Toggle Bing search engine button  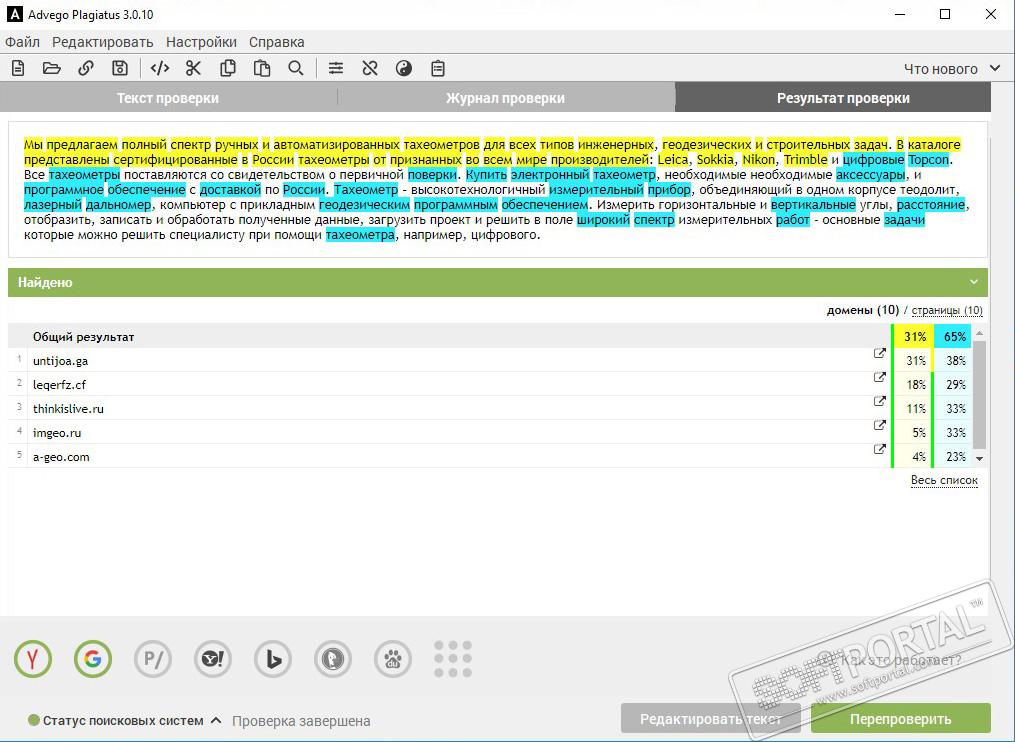273,659
